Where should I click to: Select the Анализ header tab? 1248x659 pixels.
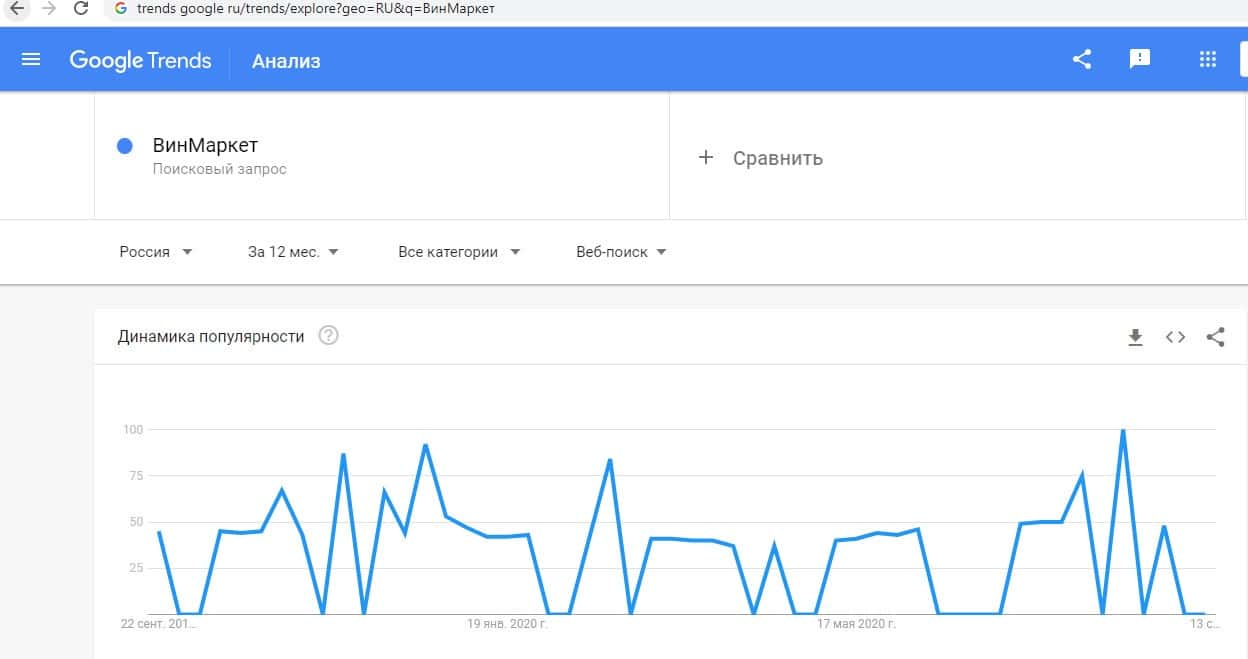[286, 61]
